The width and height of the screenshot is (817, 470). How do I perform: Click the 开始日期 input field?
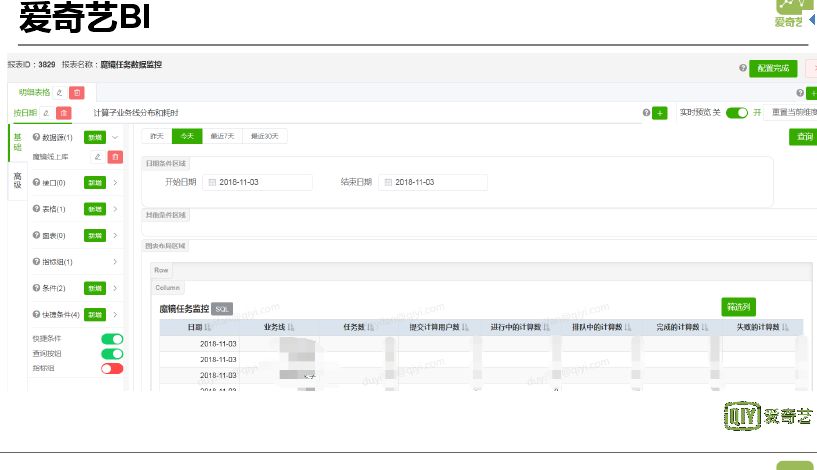pyautogui.click(x=257, y=182)
